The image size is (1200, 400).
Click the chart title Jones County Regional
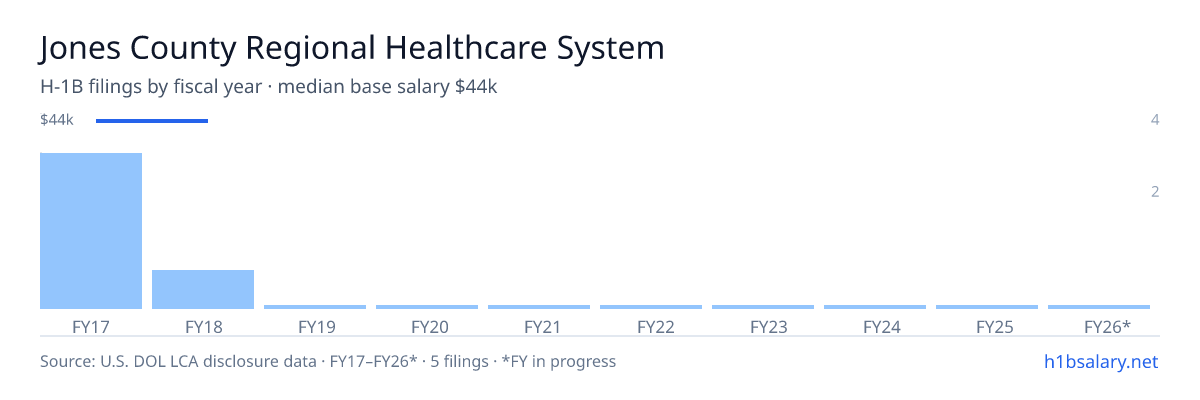click(352, 48)
